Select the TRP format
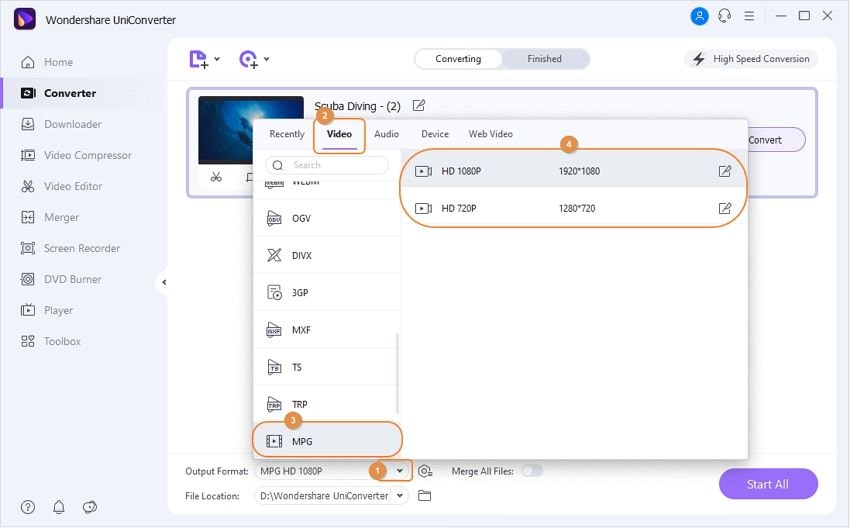The width and height of the screenshot is (850, 528). pyautogui.click(x=327, y=404)
